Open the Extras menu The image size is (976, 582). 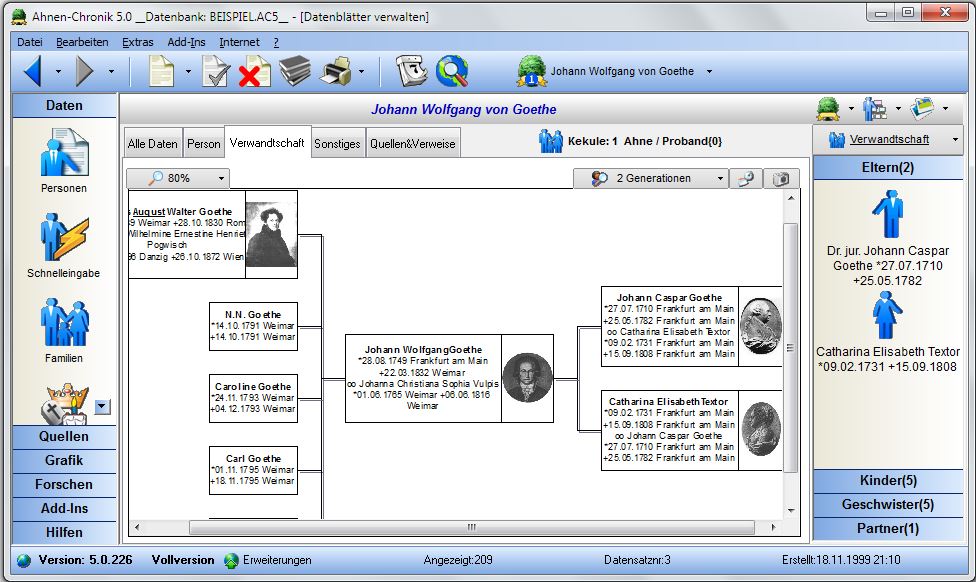(138, 42)
